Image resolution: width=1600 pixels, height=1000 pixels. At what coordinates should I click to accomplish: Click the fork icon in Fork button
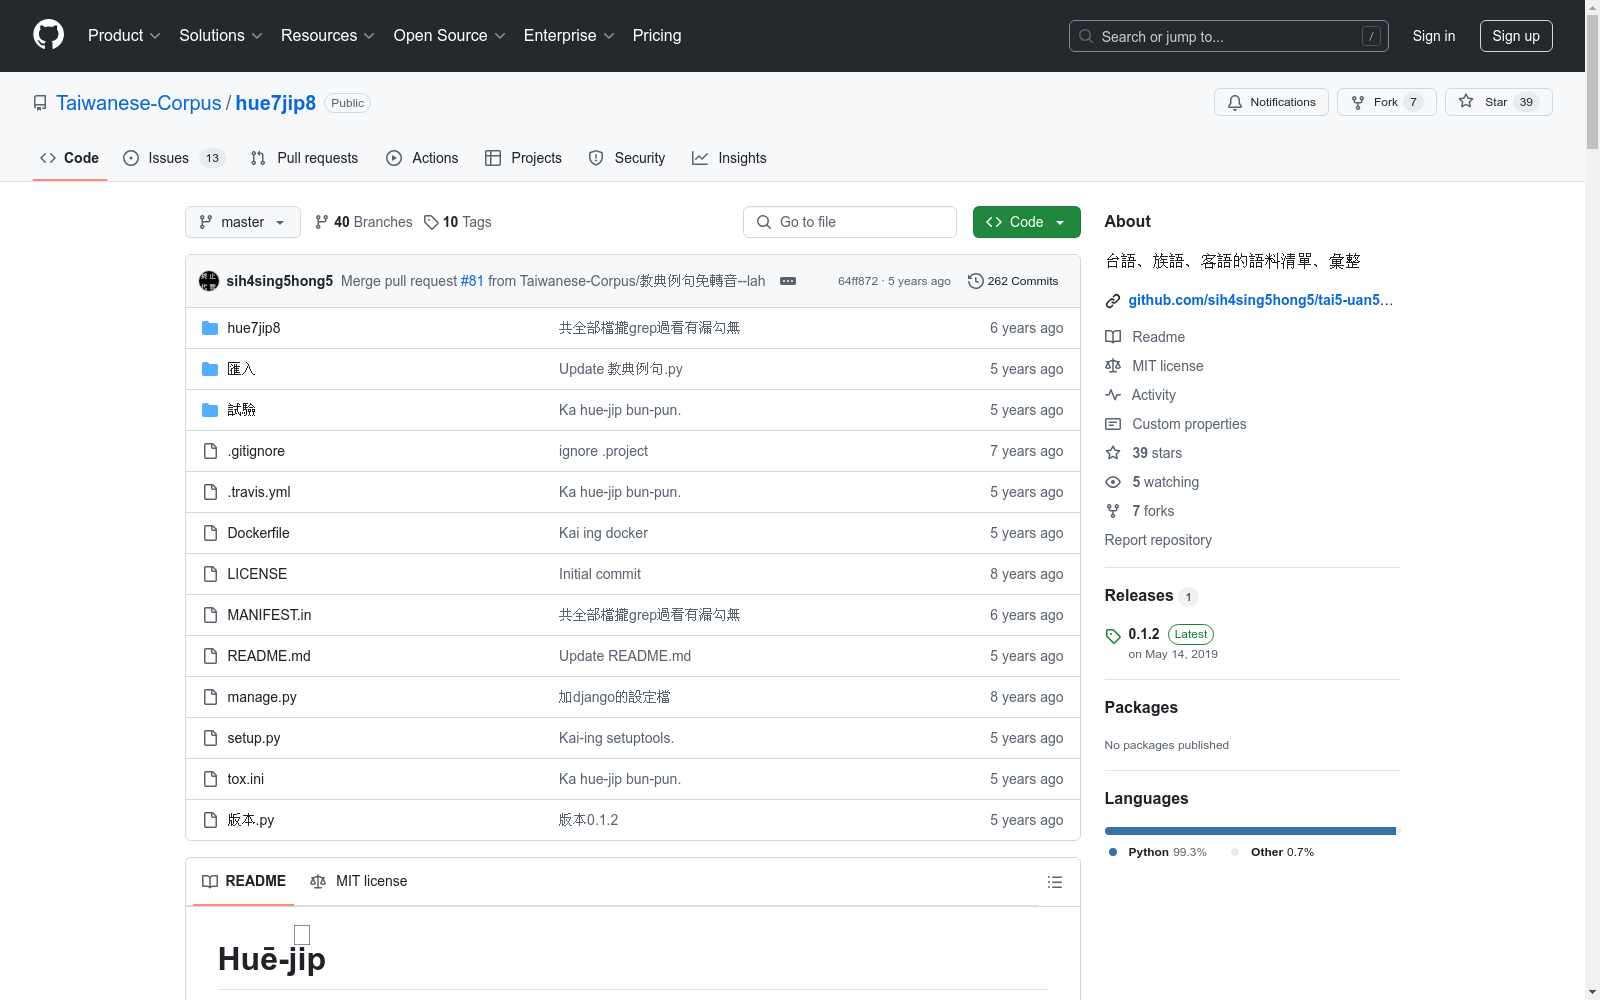coord(1357,102)
